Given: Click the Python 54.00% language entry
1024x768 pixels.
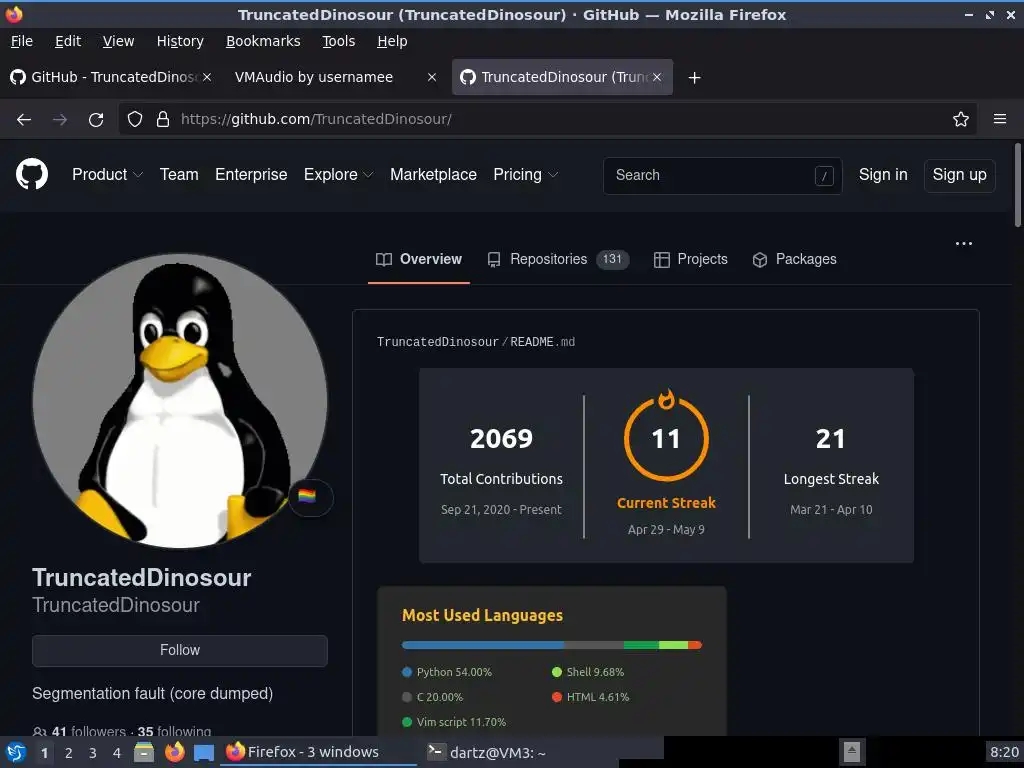Looking at the screenshot, I should (447, 672).
